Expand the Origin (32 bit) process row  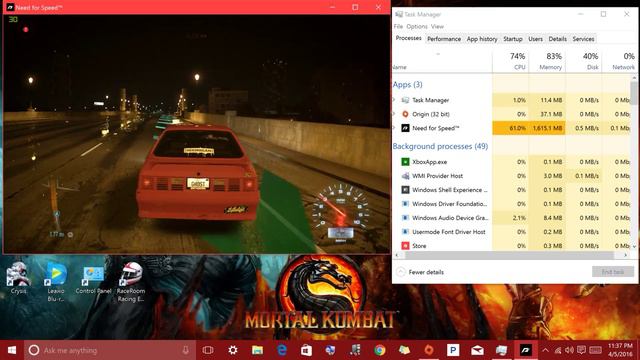[x=394, y=114]
